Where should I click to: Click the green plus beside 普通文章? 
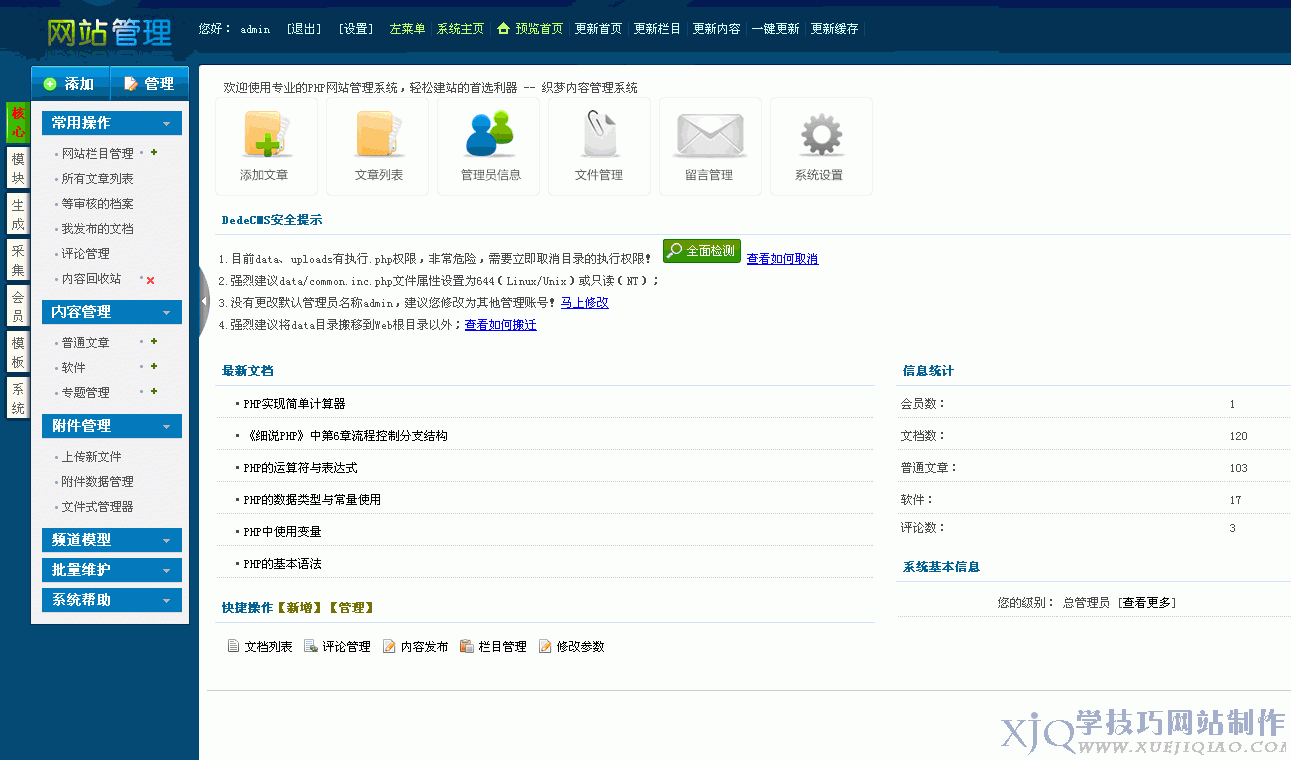pos(154,342)
